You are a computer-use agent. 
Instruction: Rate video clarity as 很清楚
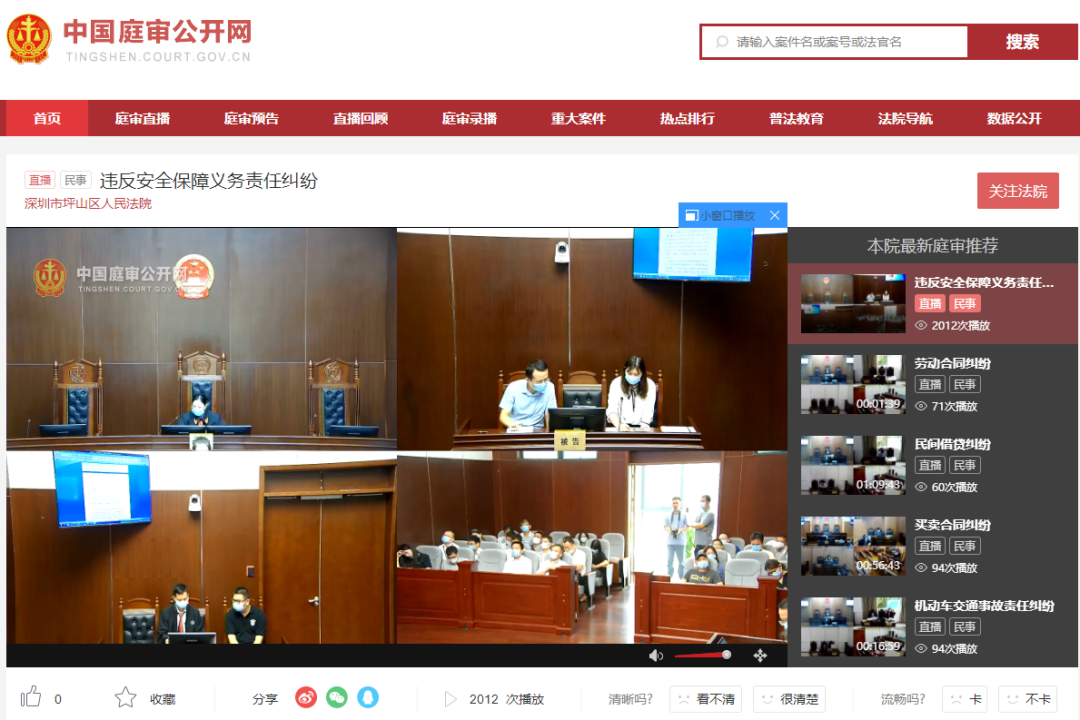tap(789, 699)
